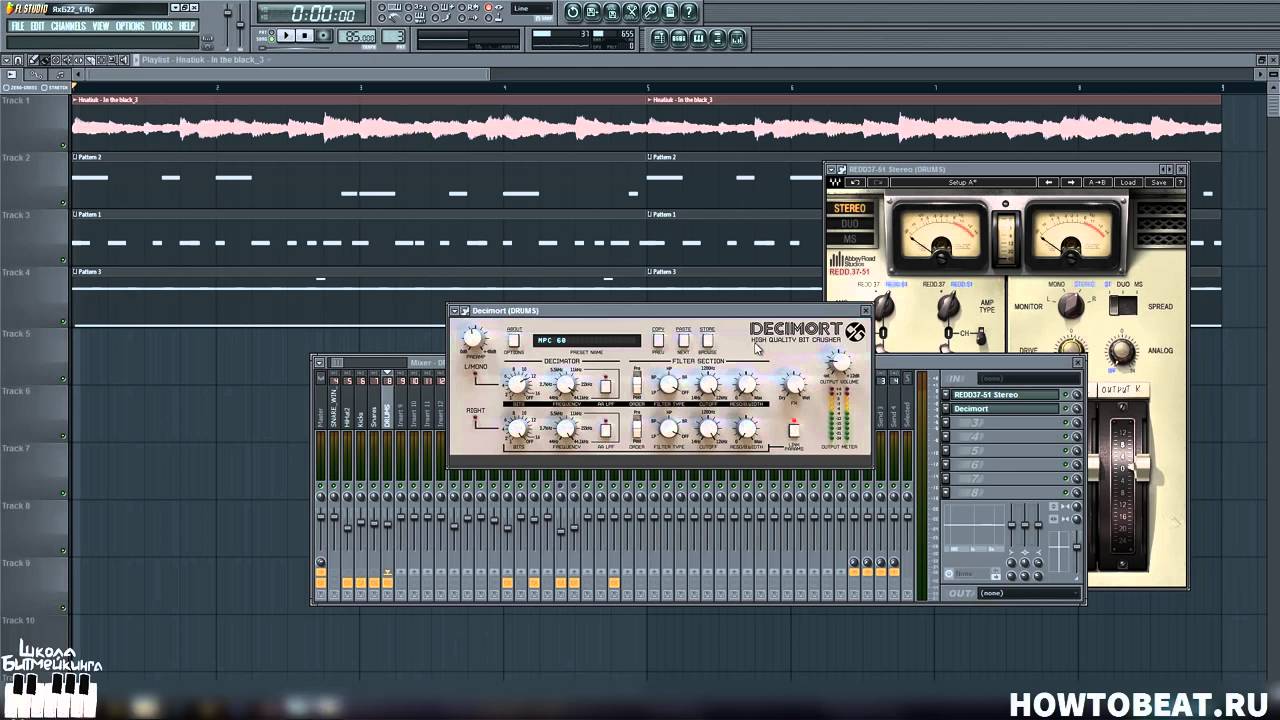Click the Decimort Prev preset button

point(658,341)
